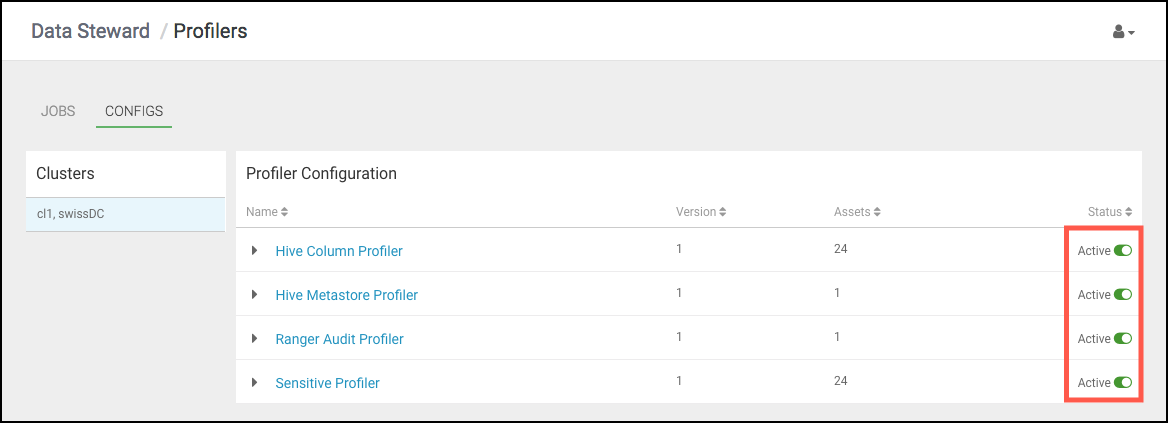
Task: Toggle Sensitive Profiler status switch
Action: click(x=1123, y=383)
